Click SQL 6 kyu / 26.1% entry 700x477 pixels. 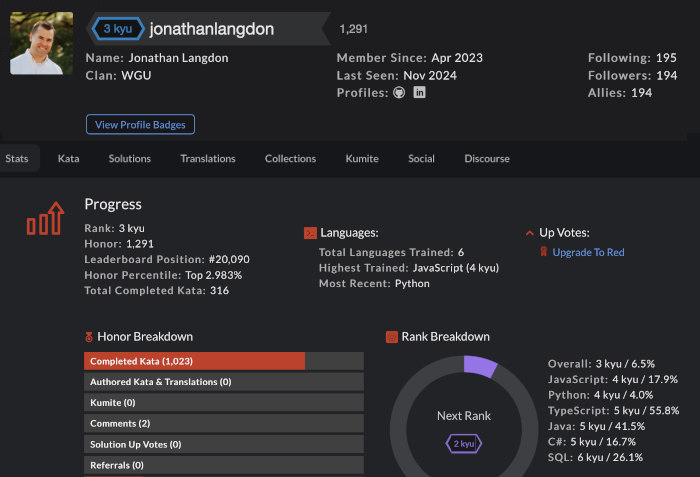596,457
